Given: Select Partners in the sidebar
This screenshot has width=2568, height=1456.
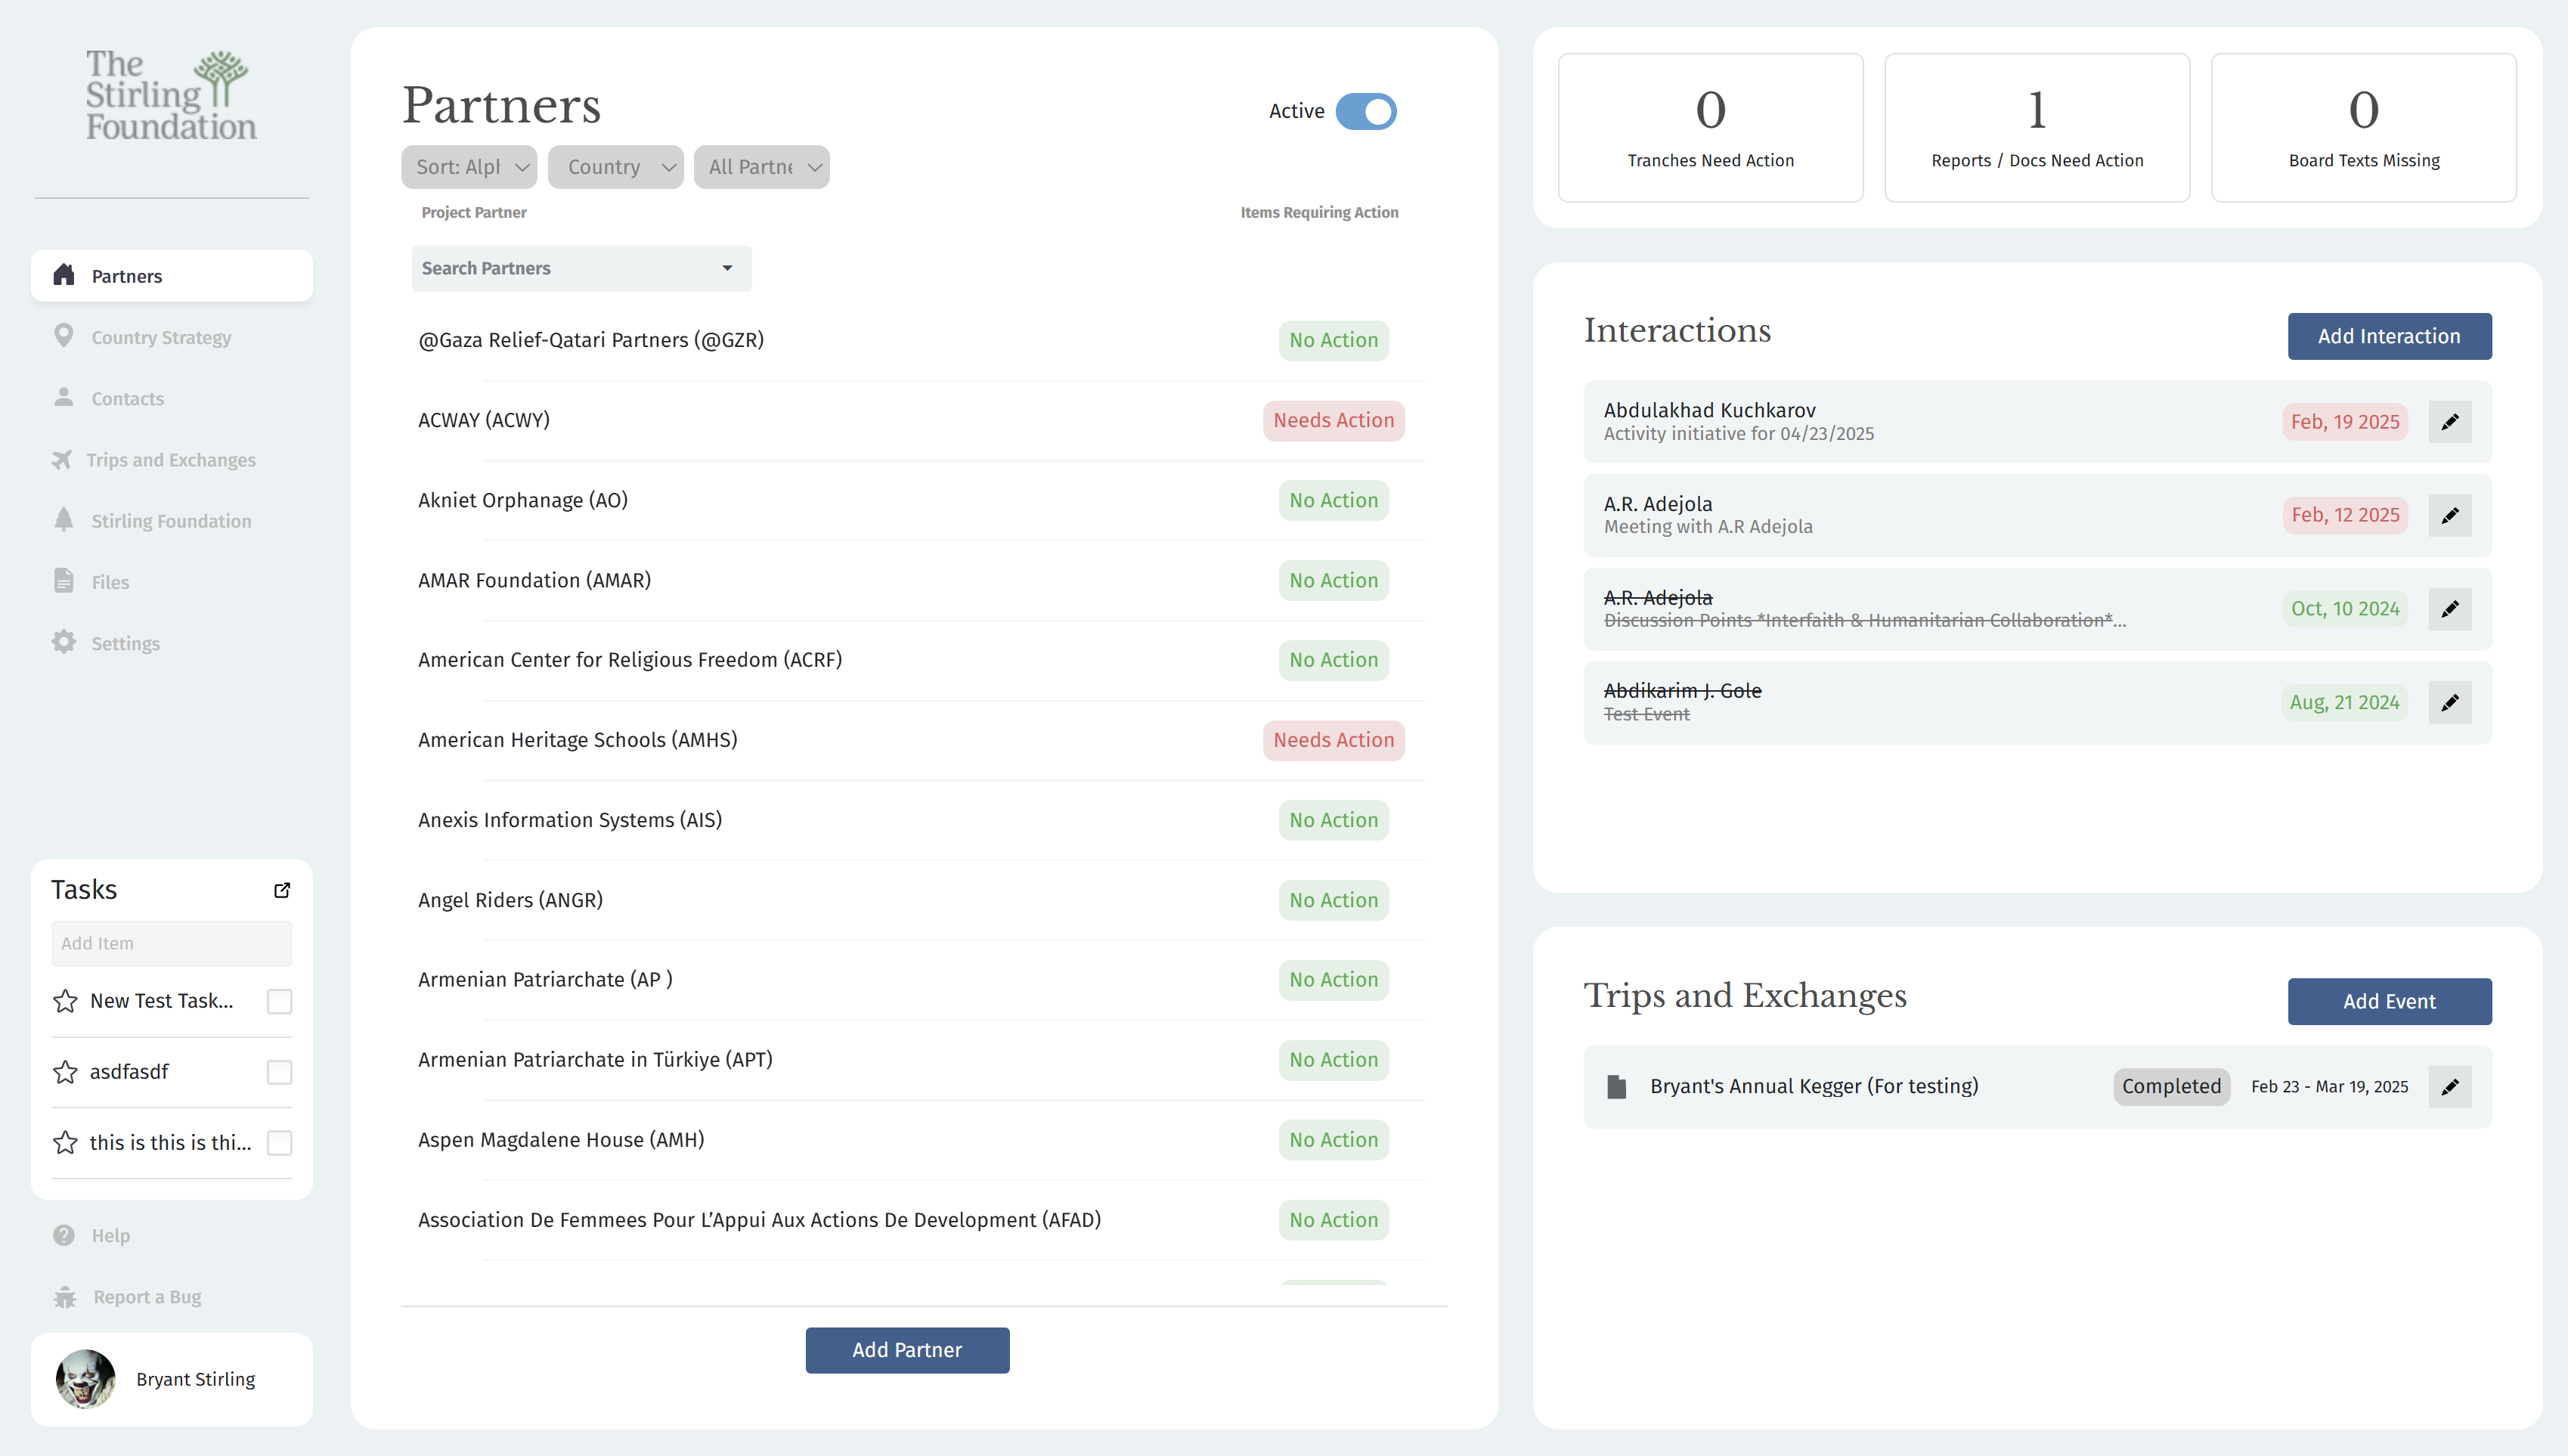Looking at the screenshot, I should click(x=127, y=275).
